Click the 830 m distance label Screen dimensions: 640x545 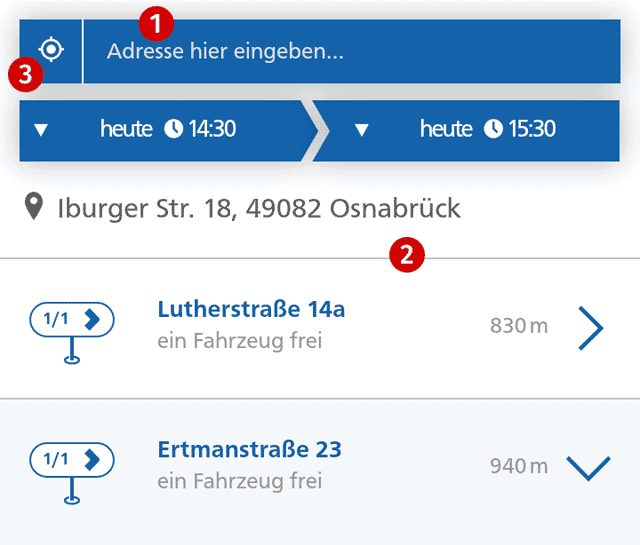click(x=518, y=326)
